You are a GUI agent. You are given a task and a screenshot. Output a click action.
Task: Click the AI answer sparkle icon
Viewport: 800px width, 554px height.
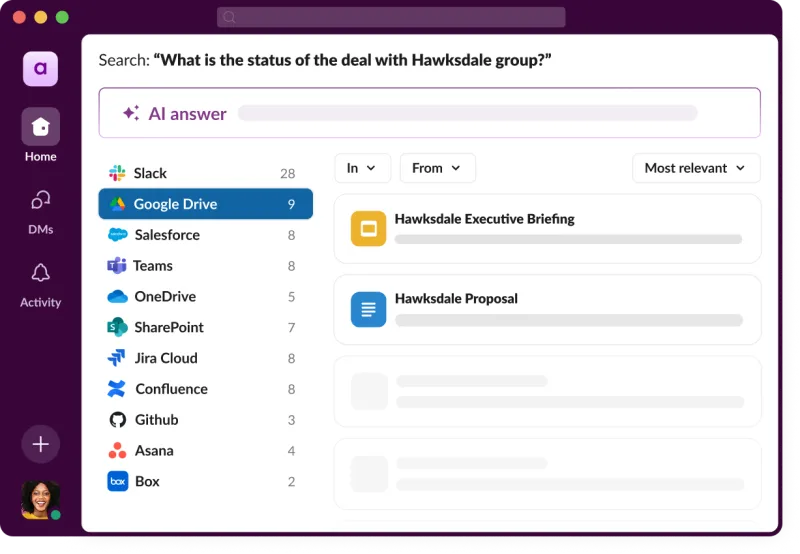coord(131,113)
